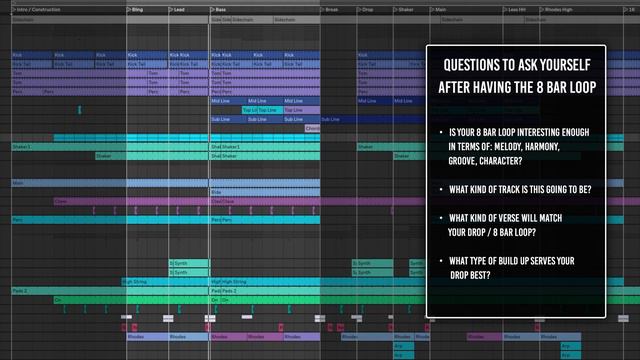The height and width of the screenshot is (360, 640).
Task: Select the Pads 2 clip in the Intro
Action: coord(69,291)
